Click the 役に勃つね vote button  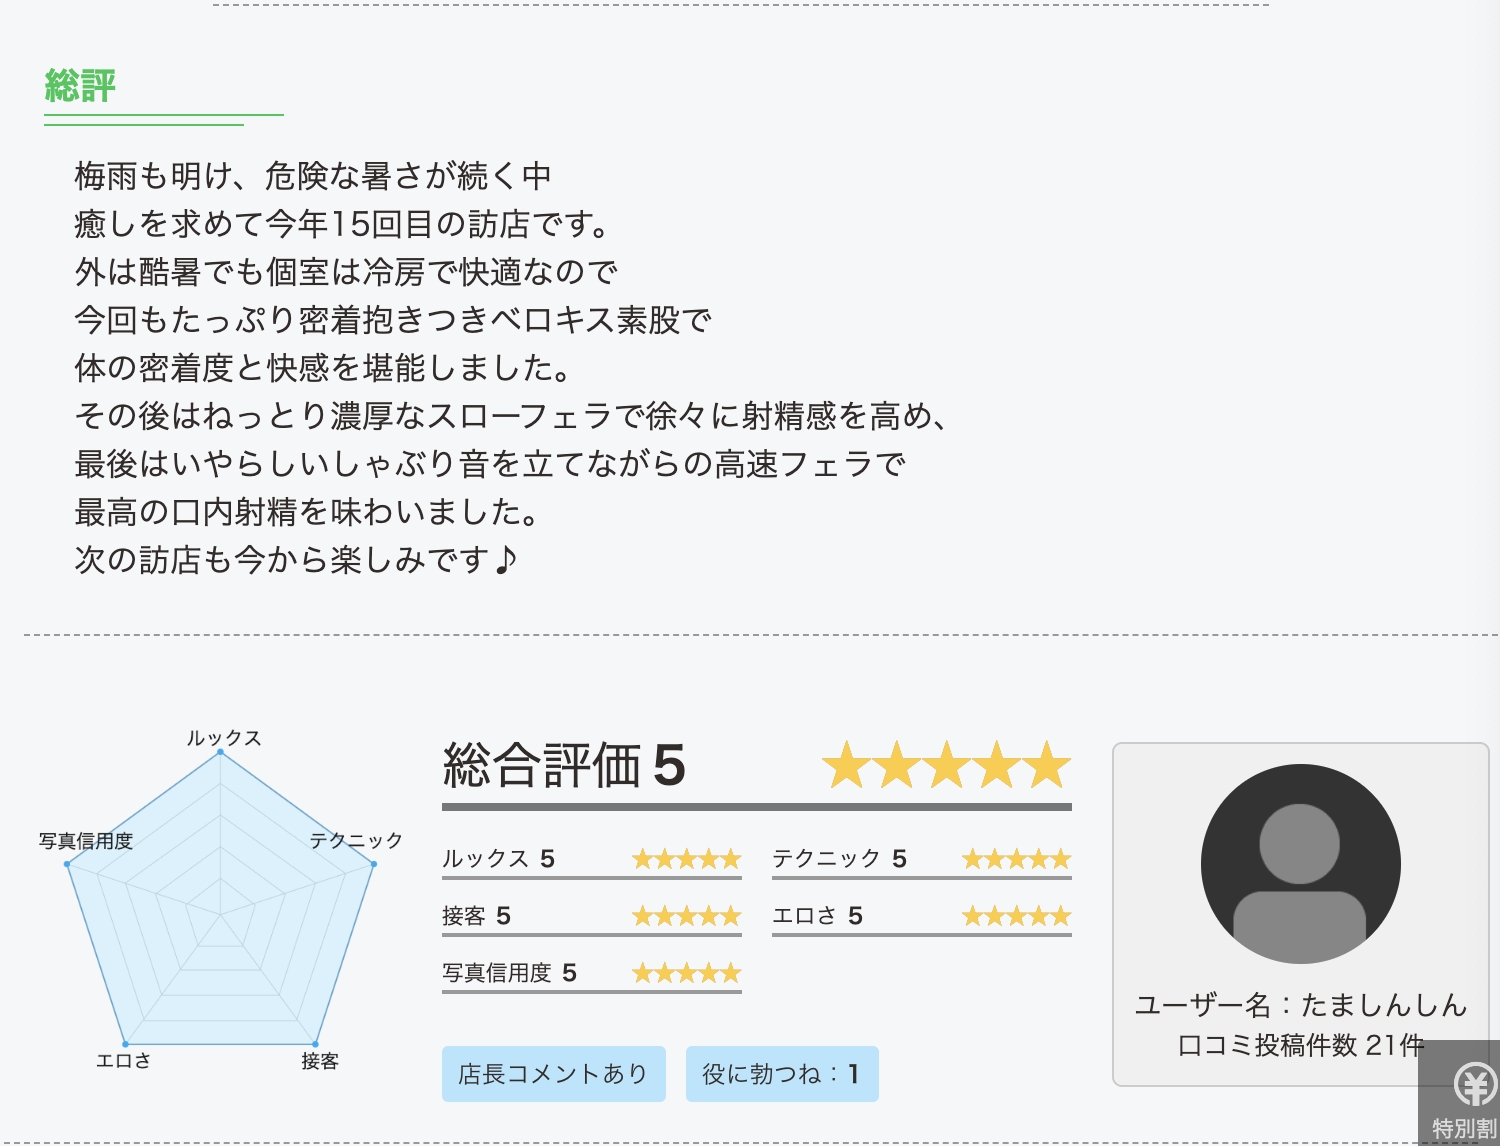(x=782, y=1074)
